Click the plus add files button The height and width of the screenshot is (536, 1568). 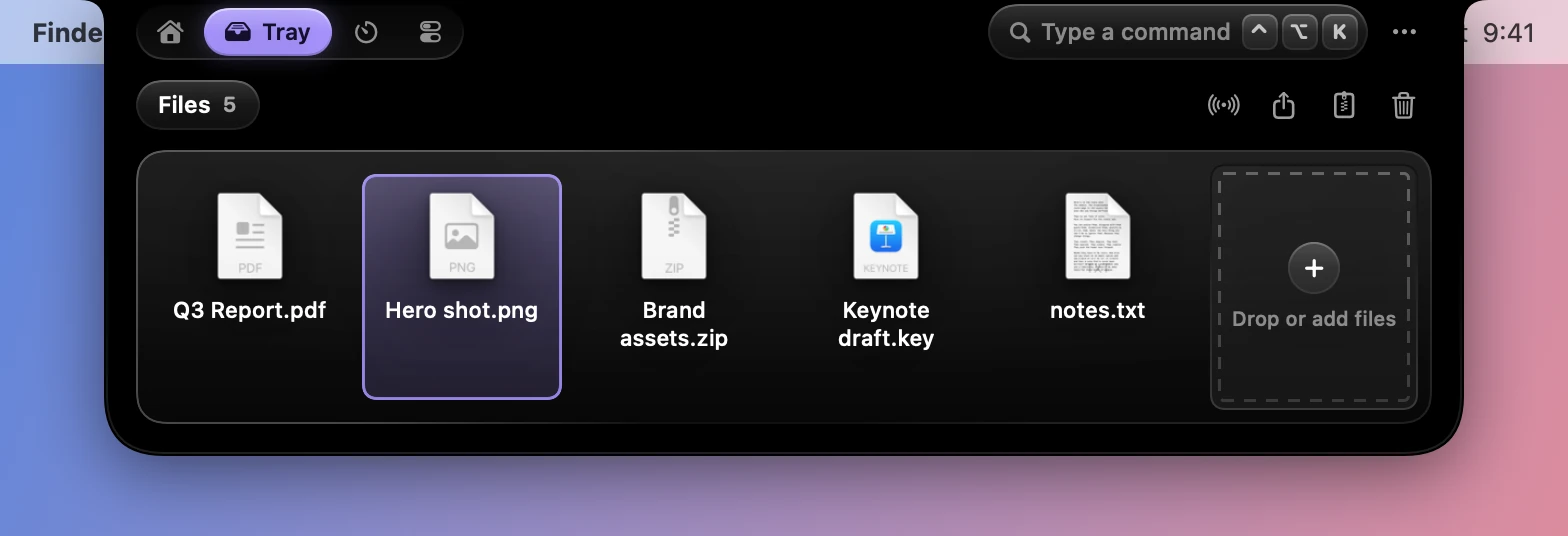[x=1314, y=268]
